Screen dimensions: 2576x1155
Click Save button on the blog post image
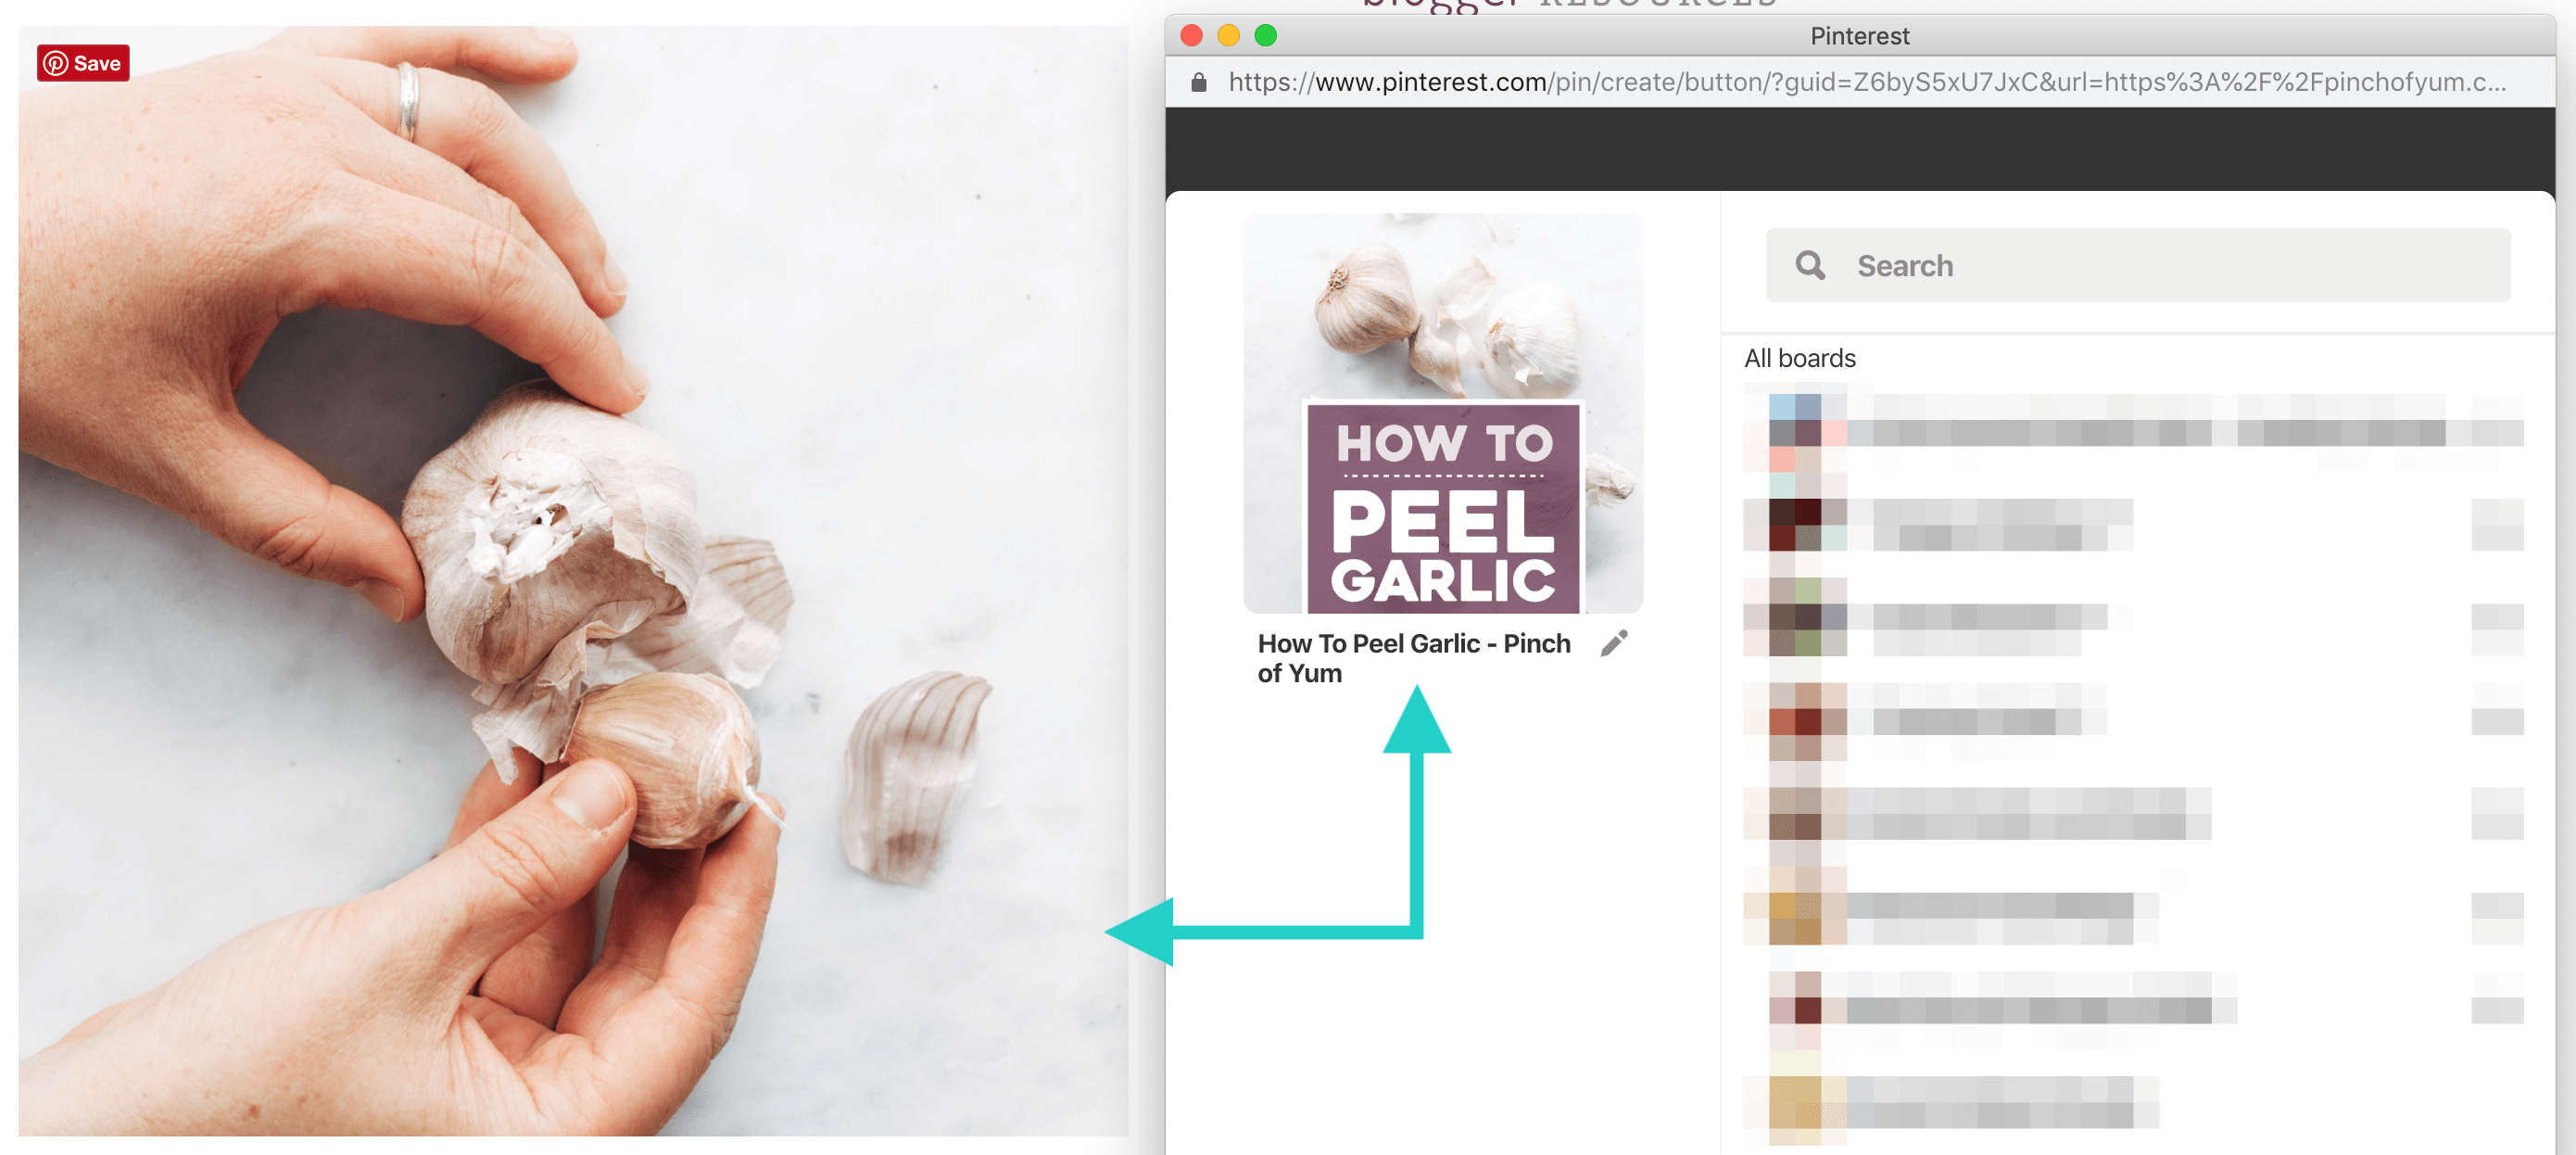point(82,64)
